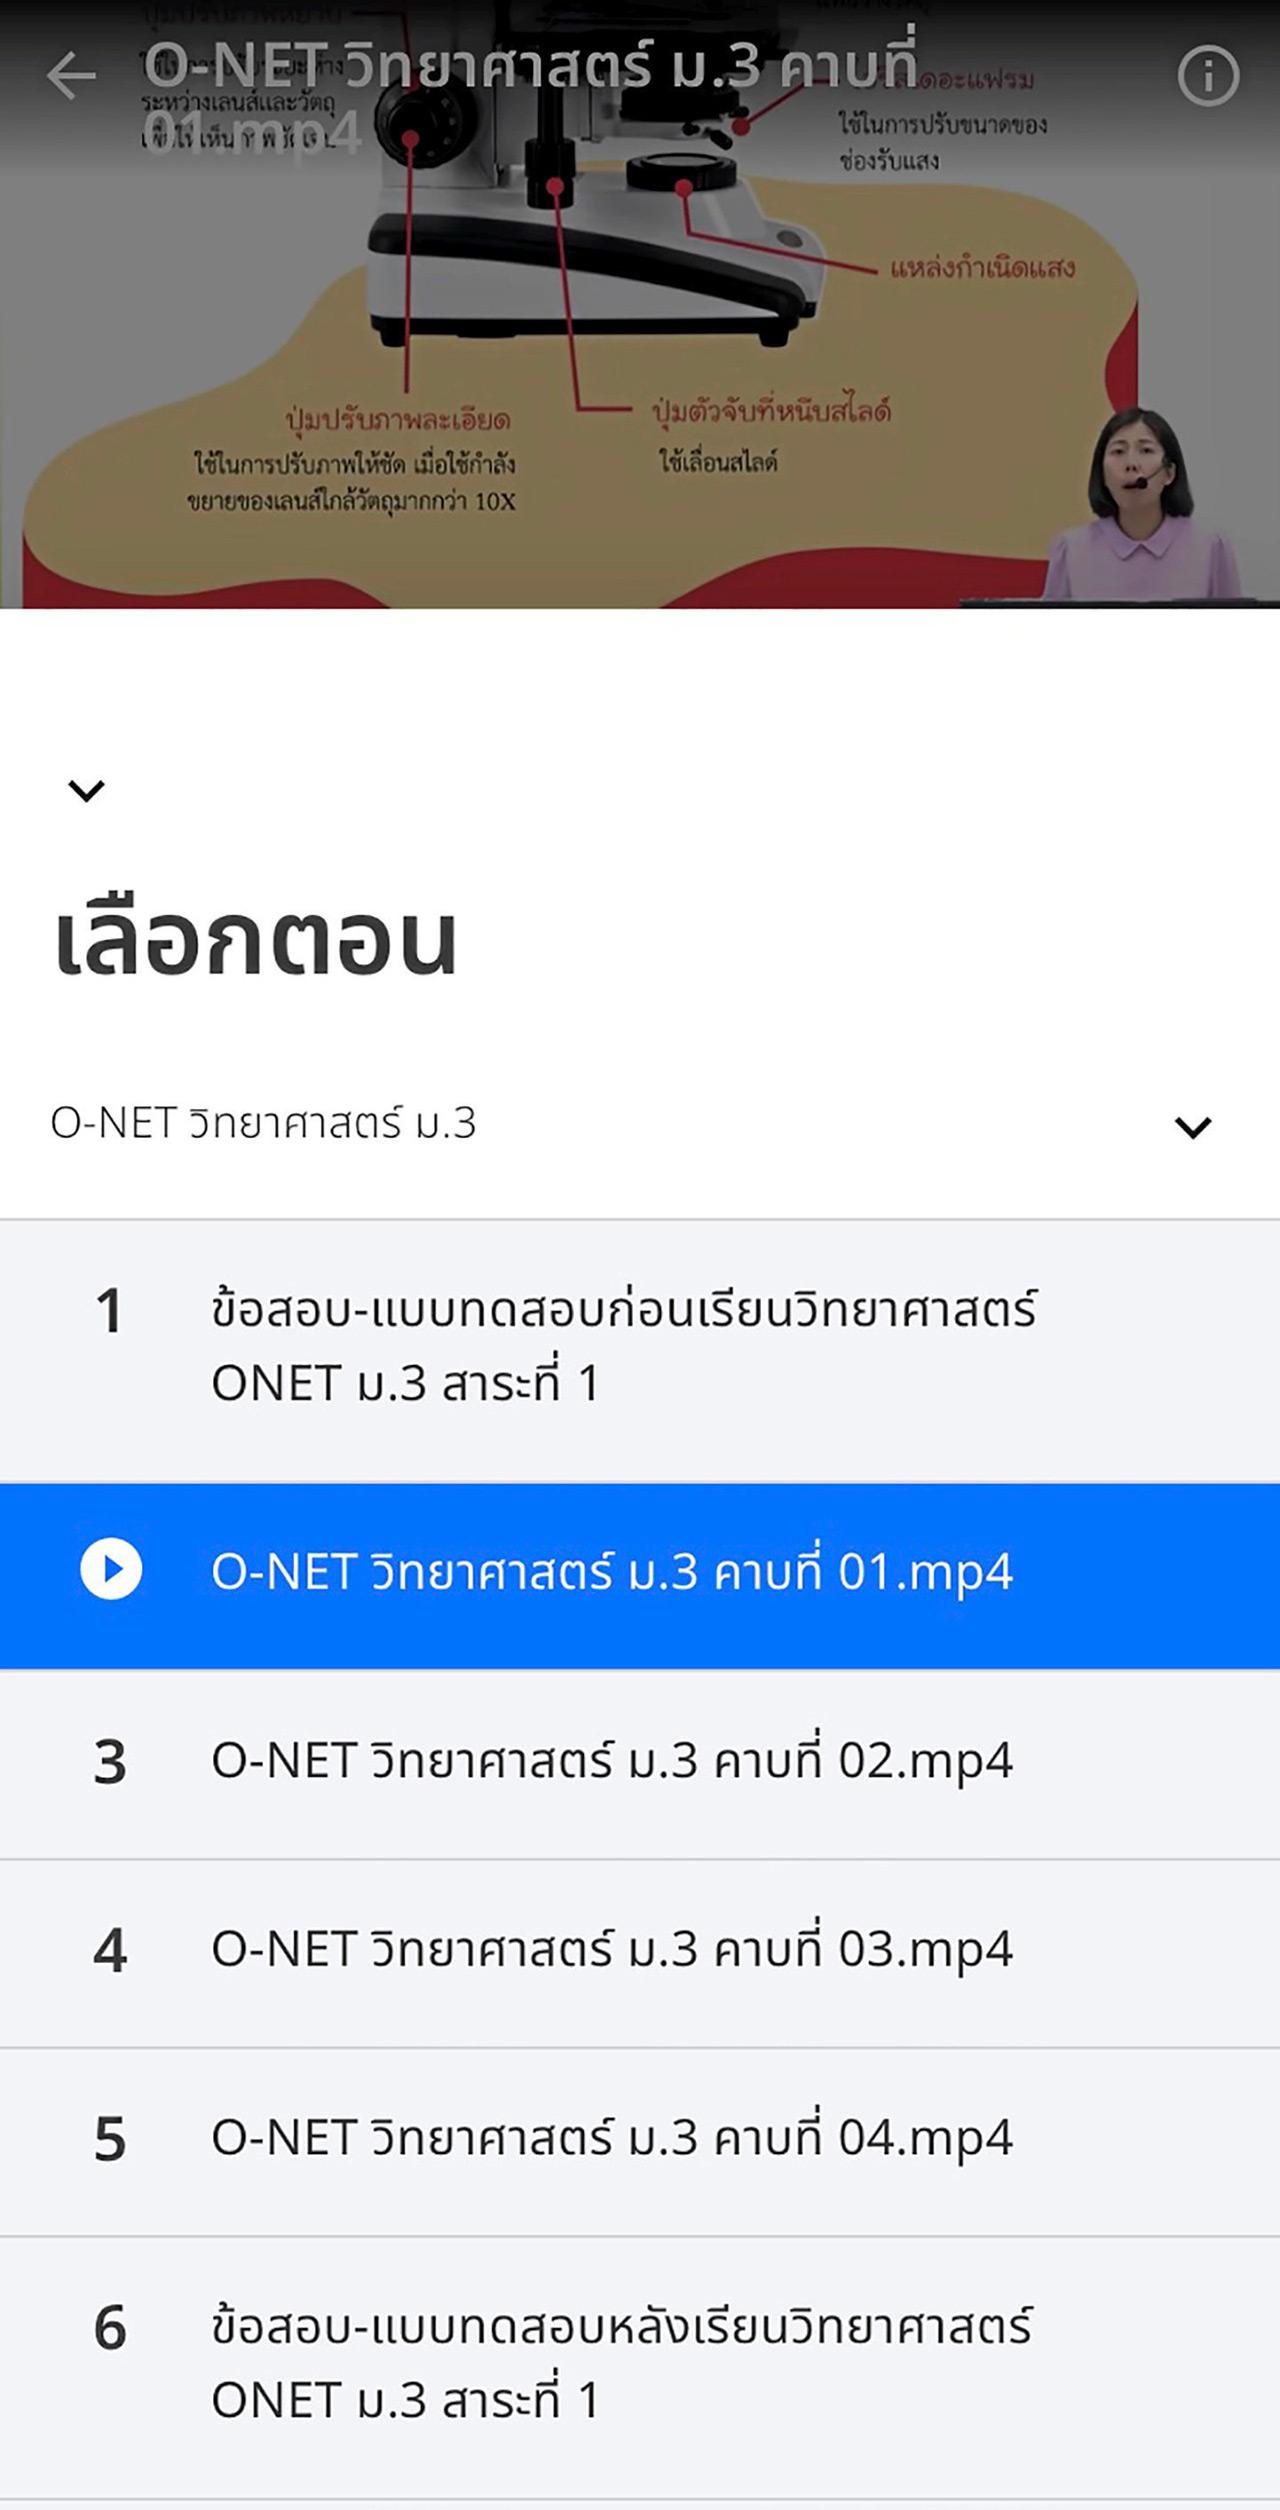
Task: Choose episode คาบที่ 03.mp4
Action: 611,1950
